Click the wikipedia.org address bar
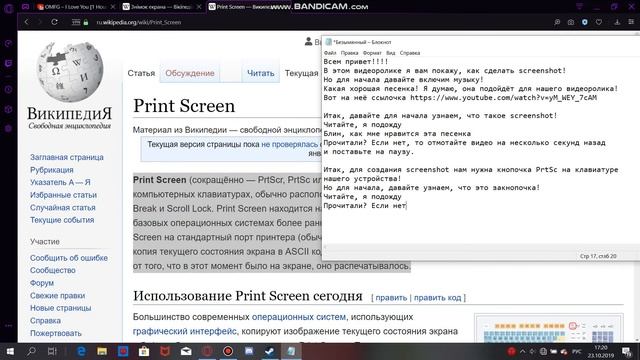Image resolution: width=640 pixels, height=360 pixels. coord(139,22)
